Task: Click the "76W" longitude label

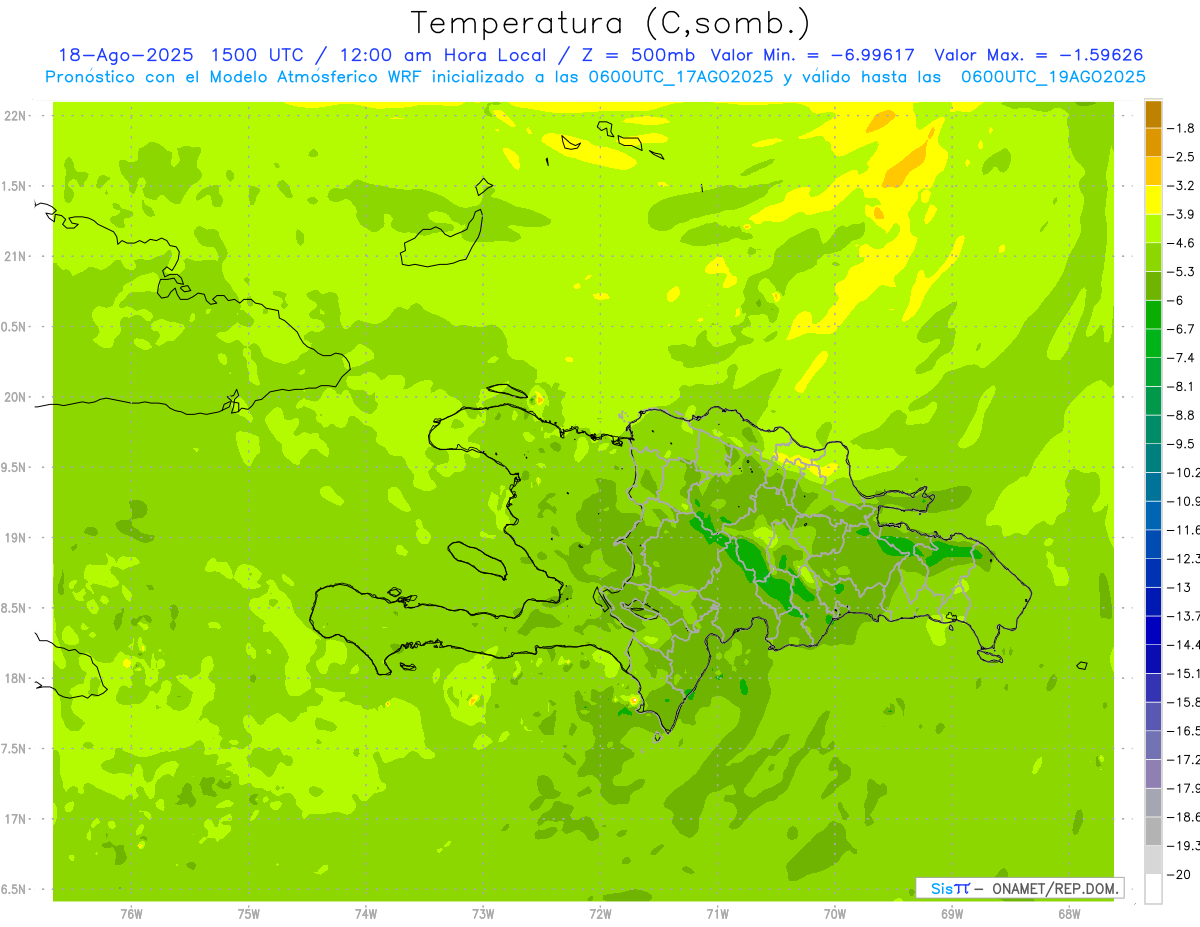Action: pos(131,914)
